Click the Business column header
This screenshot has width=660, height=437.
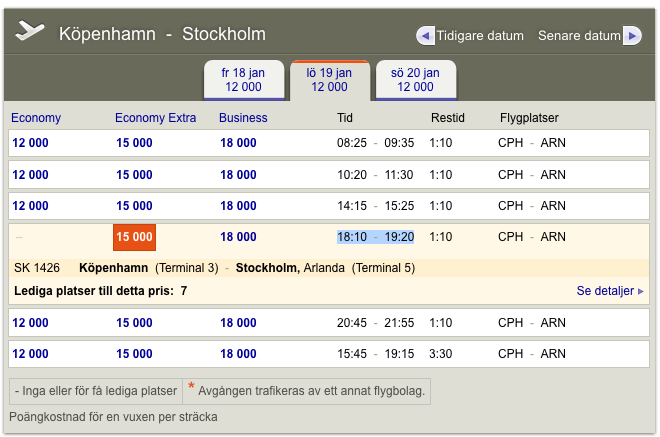pyautogui.click(x=244, y=118)
